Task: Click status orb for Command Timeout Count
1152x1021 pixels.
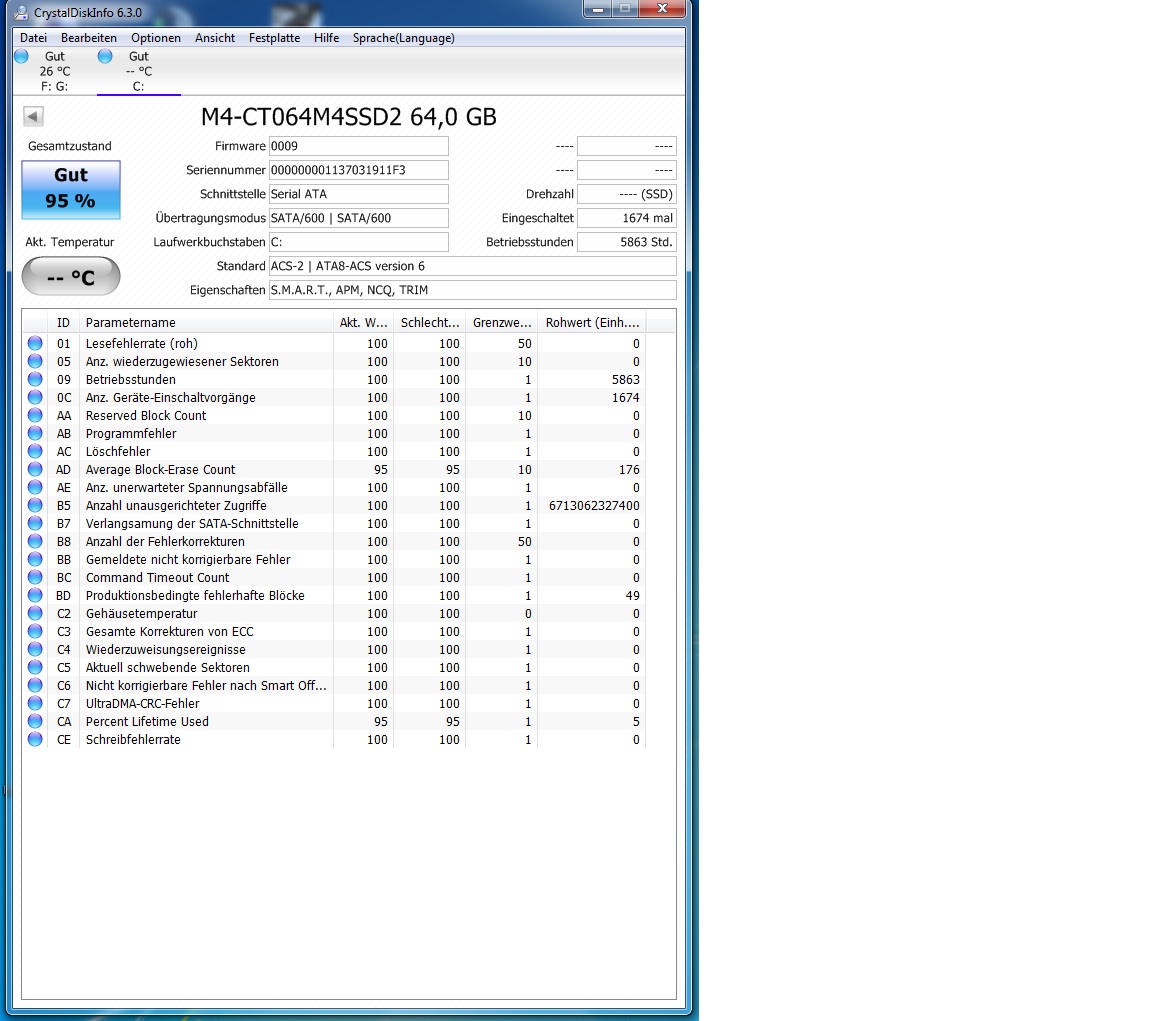Action: pos(35,577)
